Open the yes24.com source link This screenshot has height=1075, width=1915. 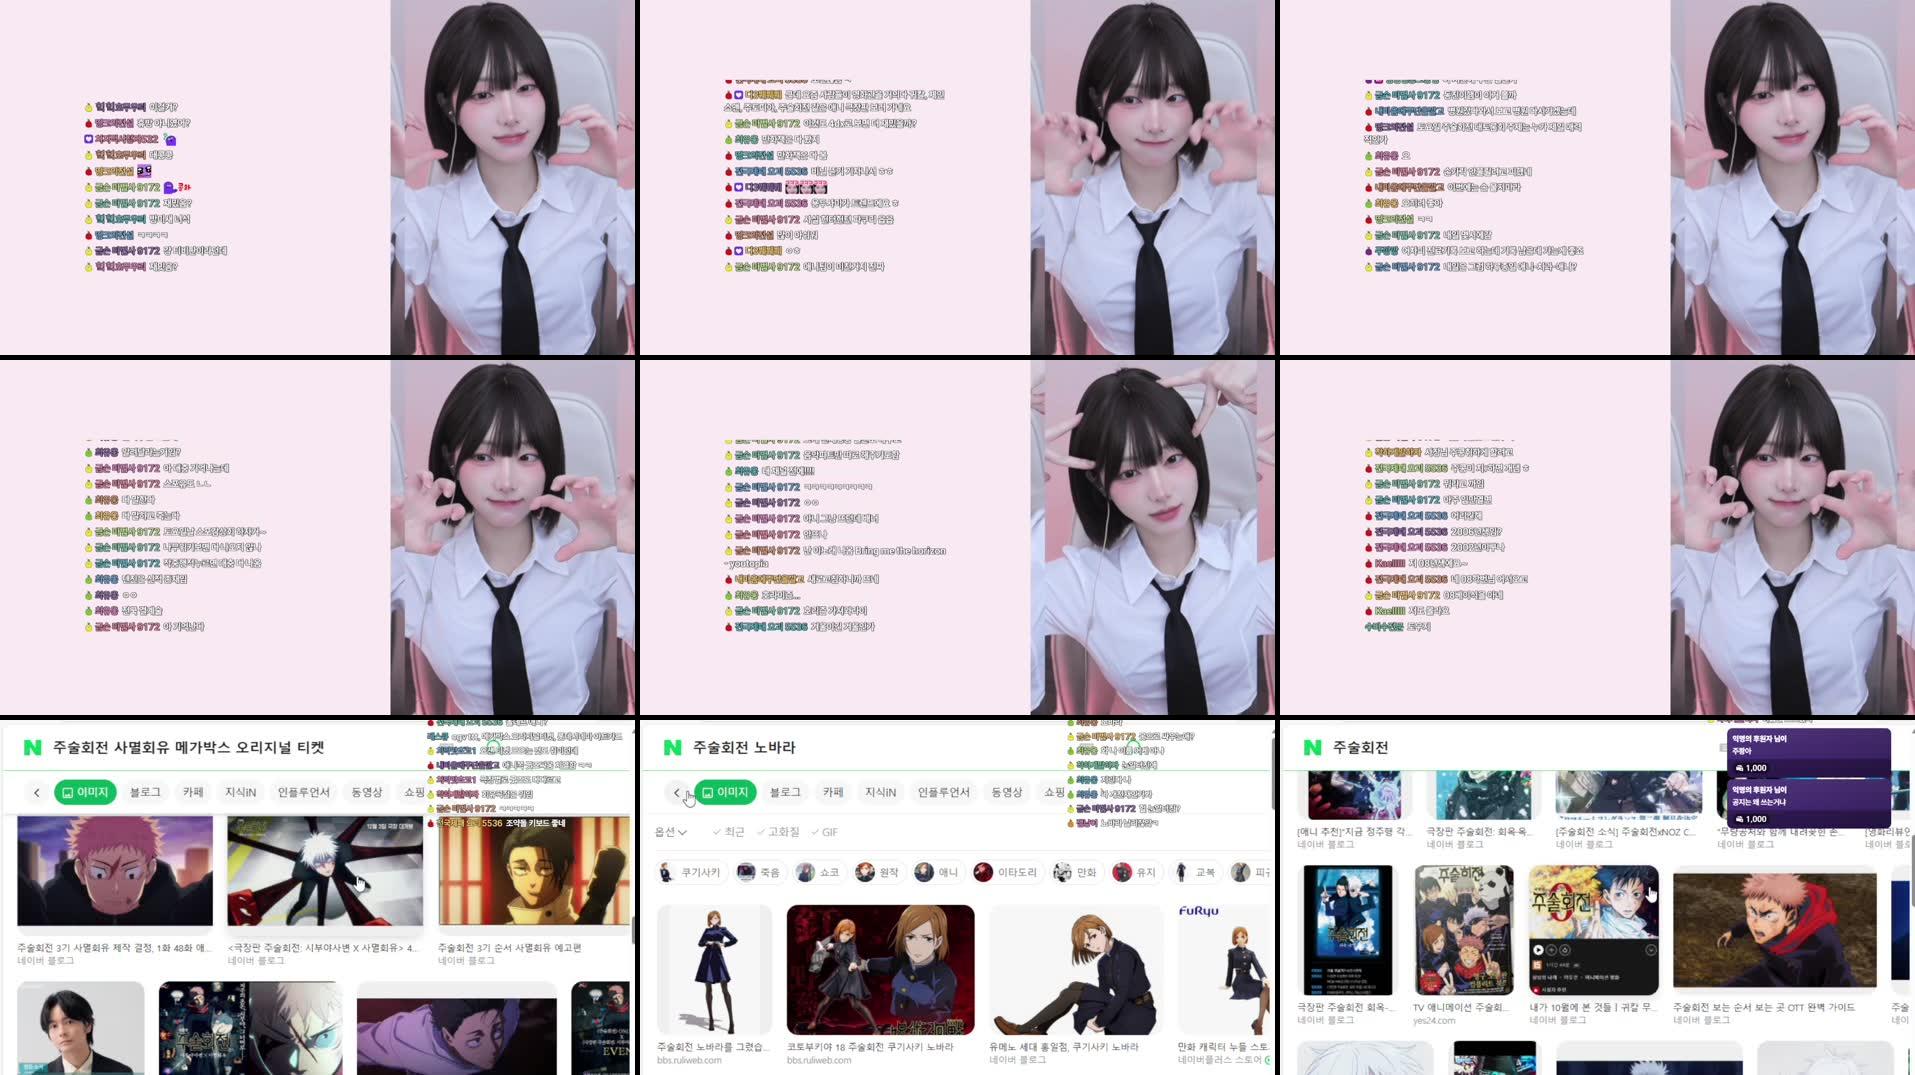(x=1434, y=1021)
